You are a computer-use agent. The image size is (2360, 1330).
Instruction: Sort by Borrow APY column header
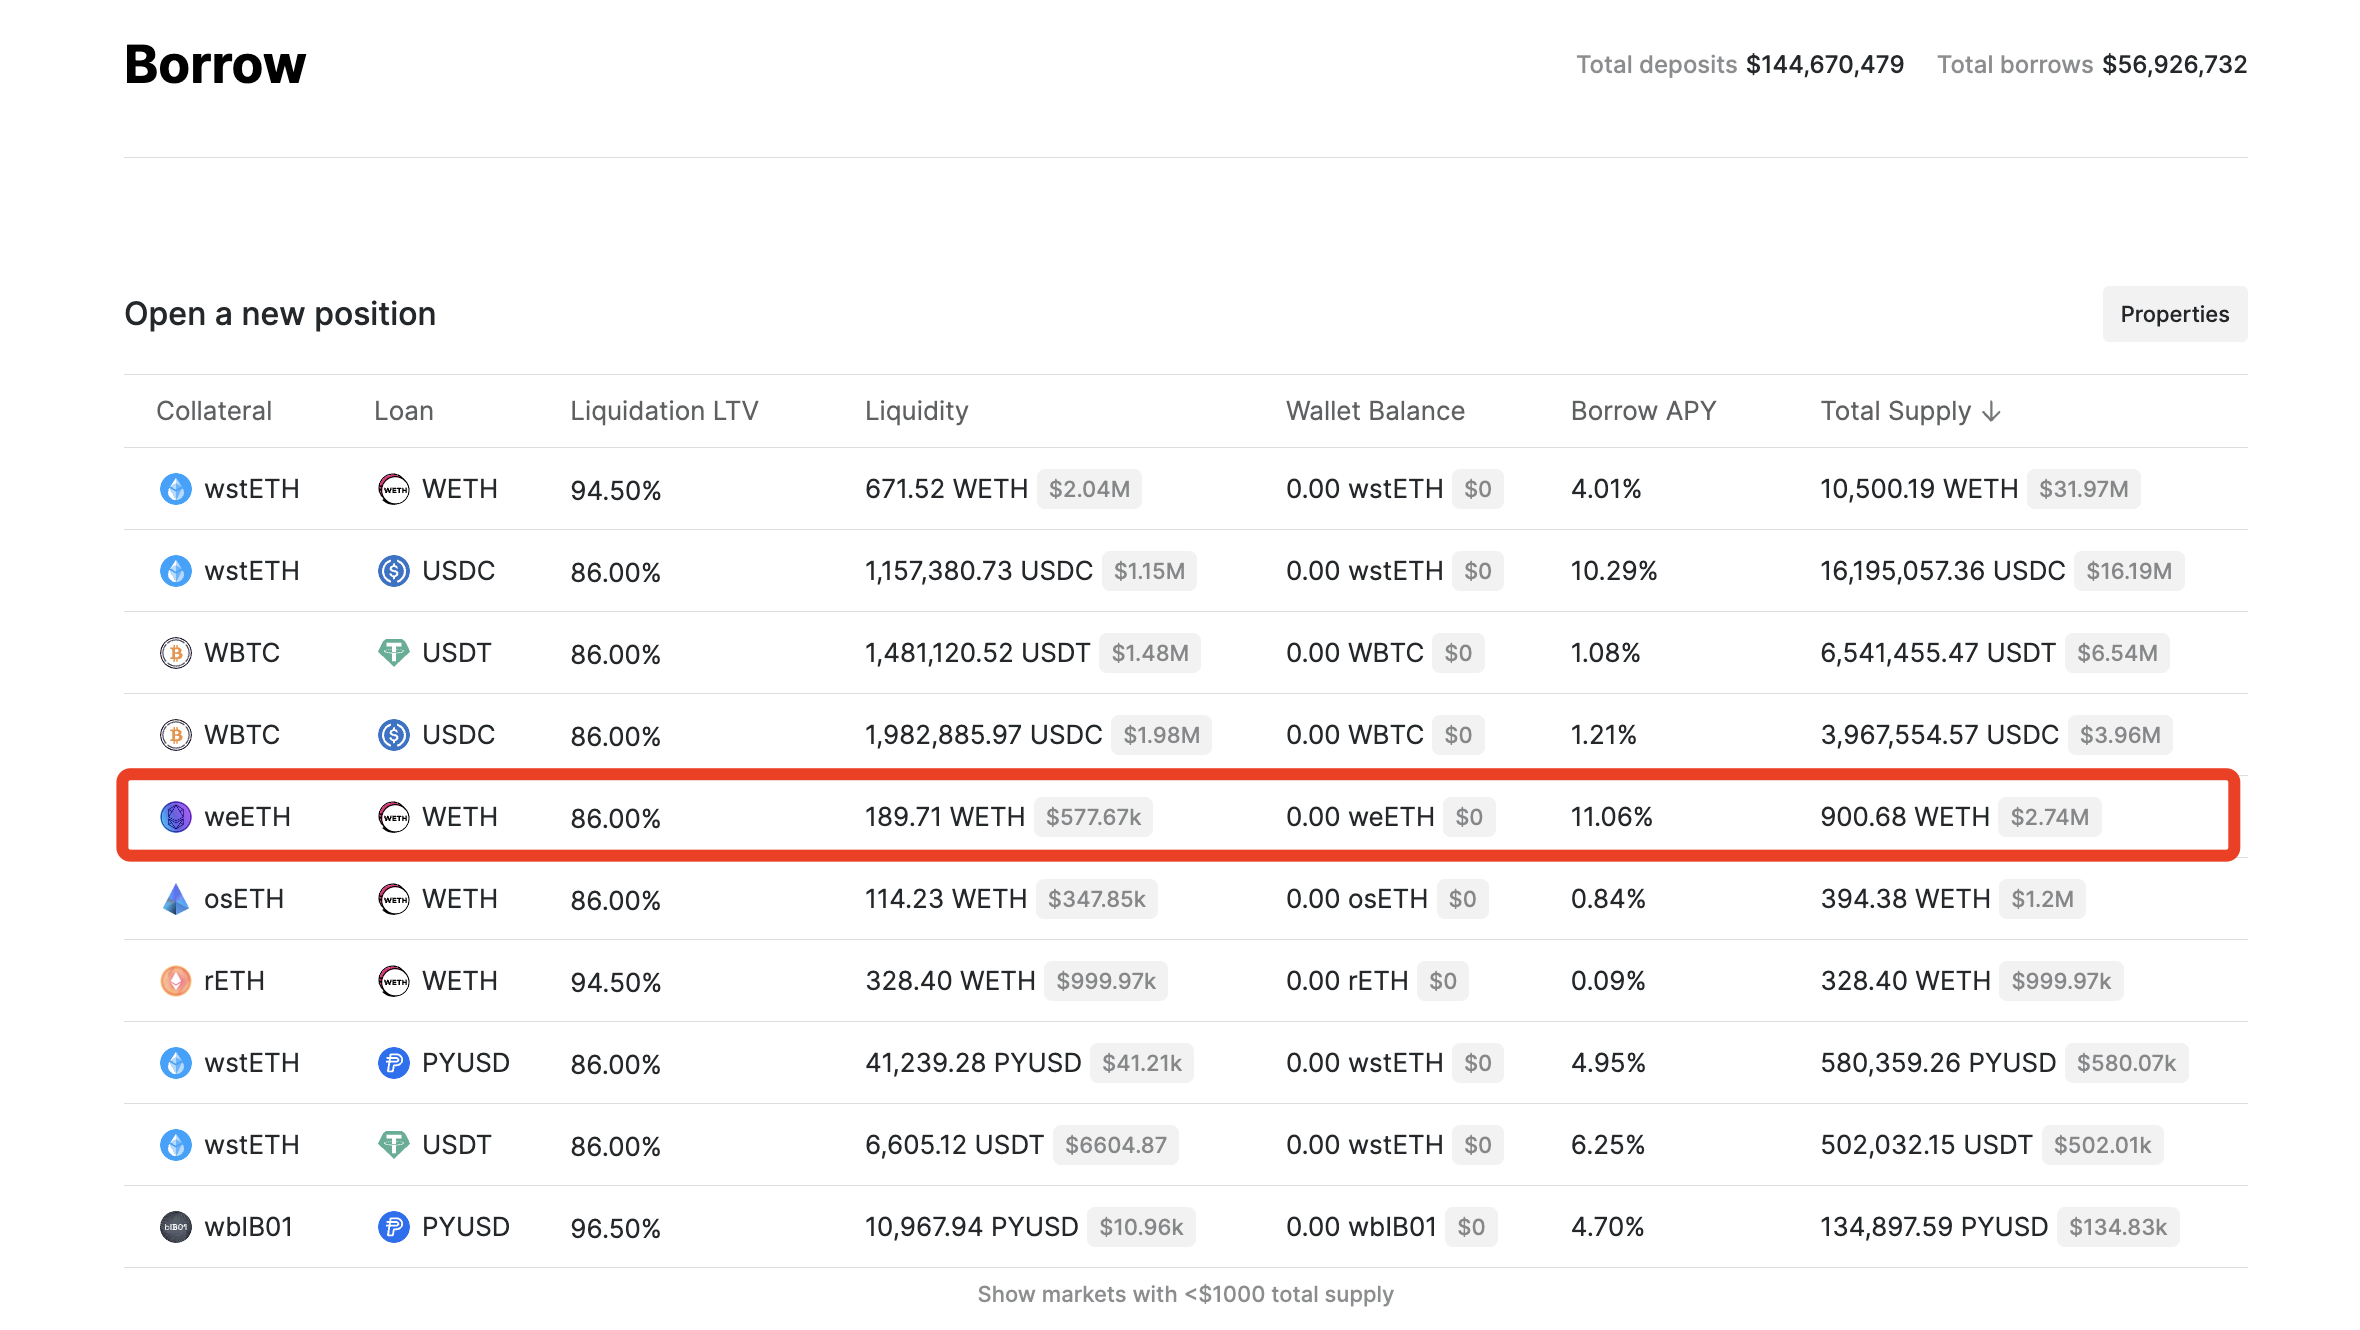[1643, 411]
